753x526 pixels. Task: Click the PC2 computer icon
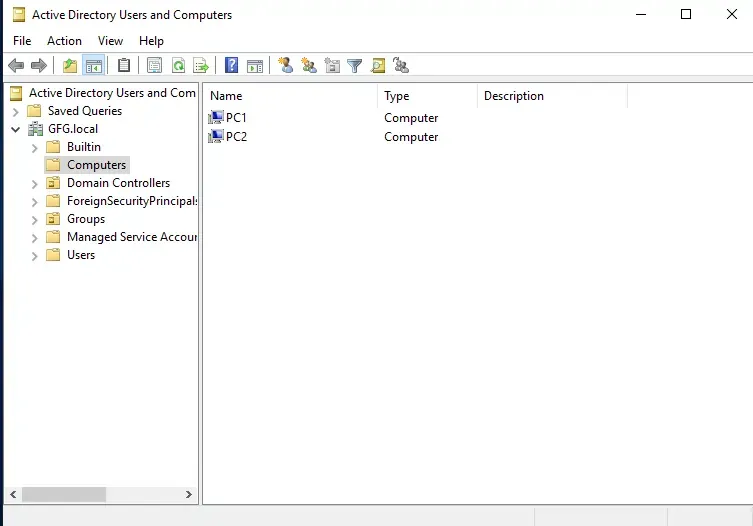tap(216, 136)
